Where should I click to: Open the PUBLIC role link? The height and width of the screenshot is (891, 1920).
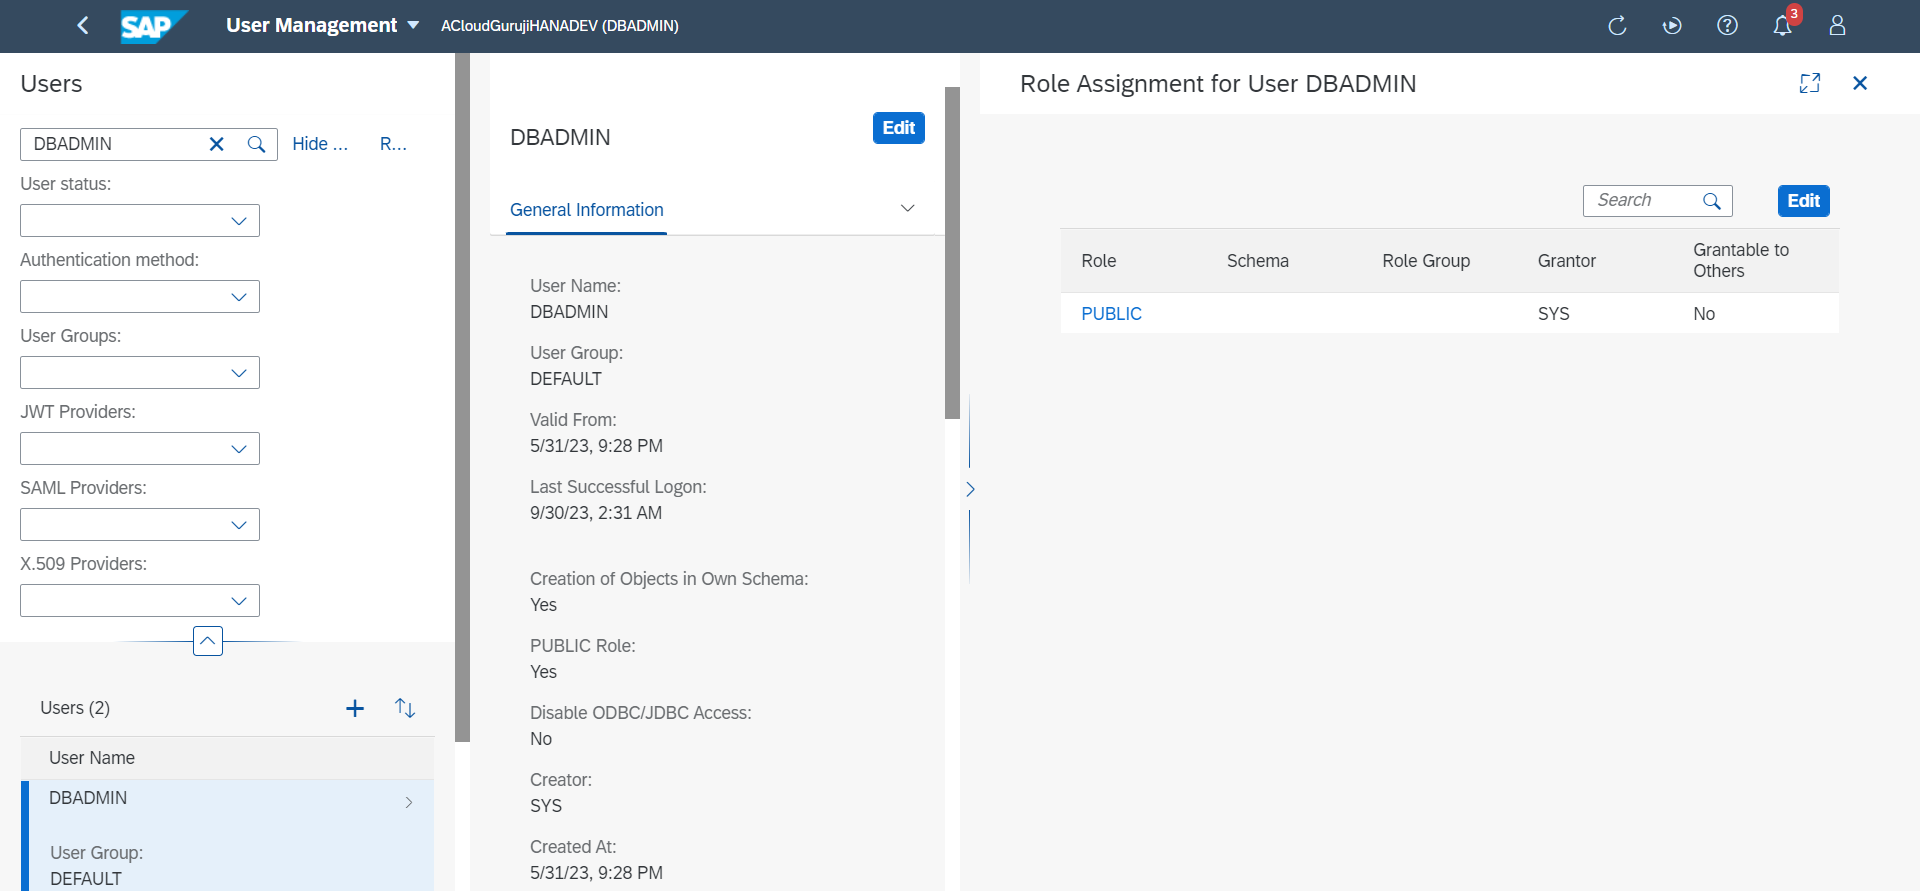pos(1111,314)
